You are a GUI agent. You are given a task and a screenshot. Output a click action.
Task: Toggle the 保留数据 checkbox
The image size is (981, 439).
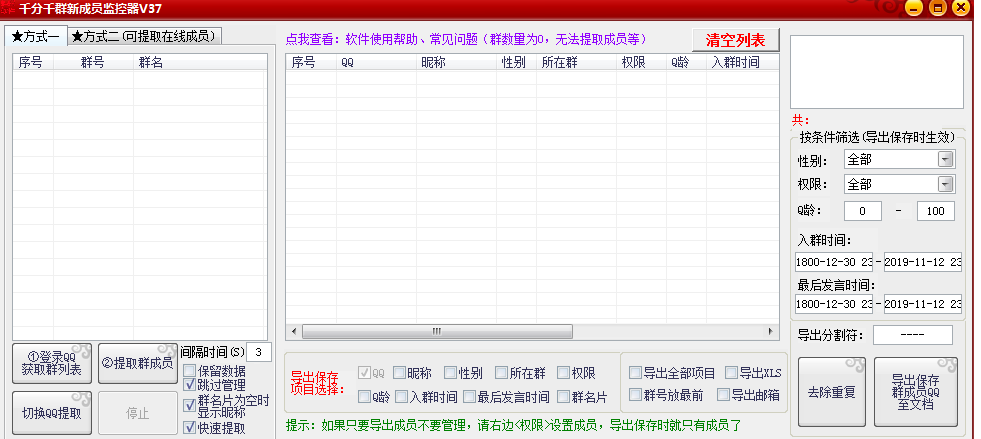click(189, 371)
